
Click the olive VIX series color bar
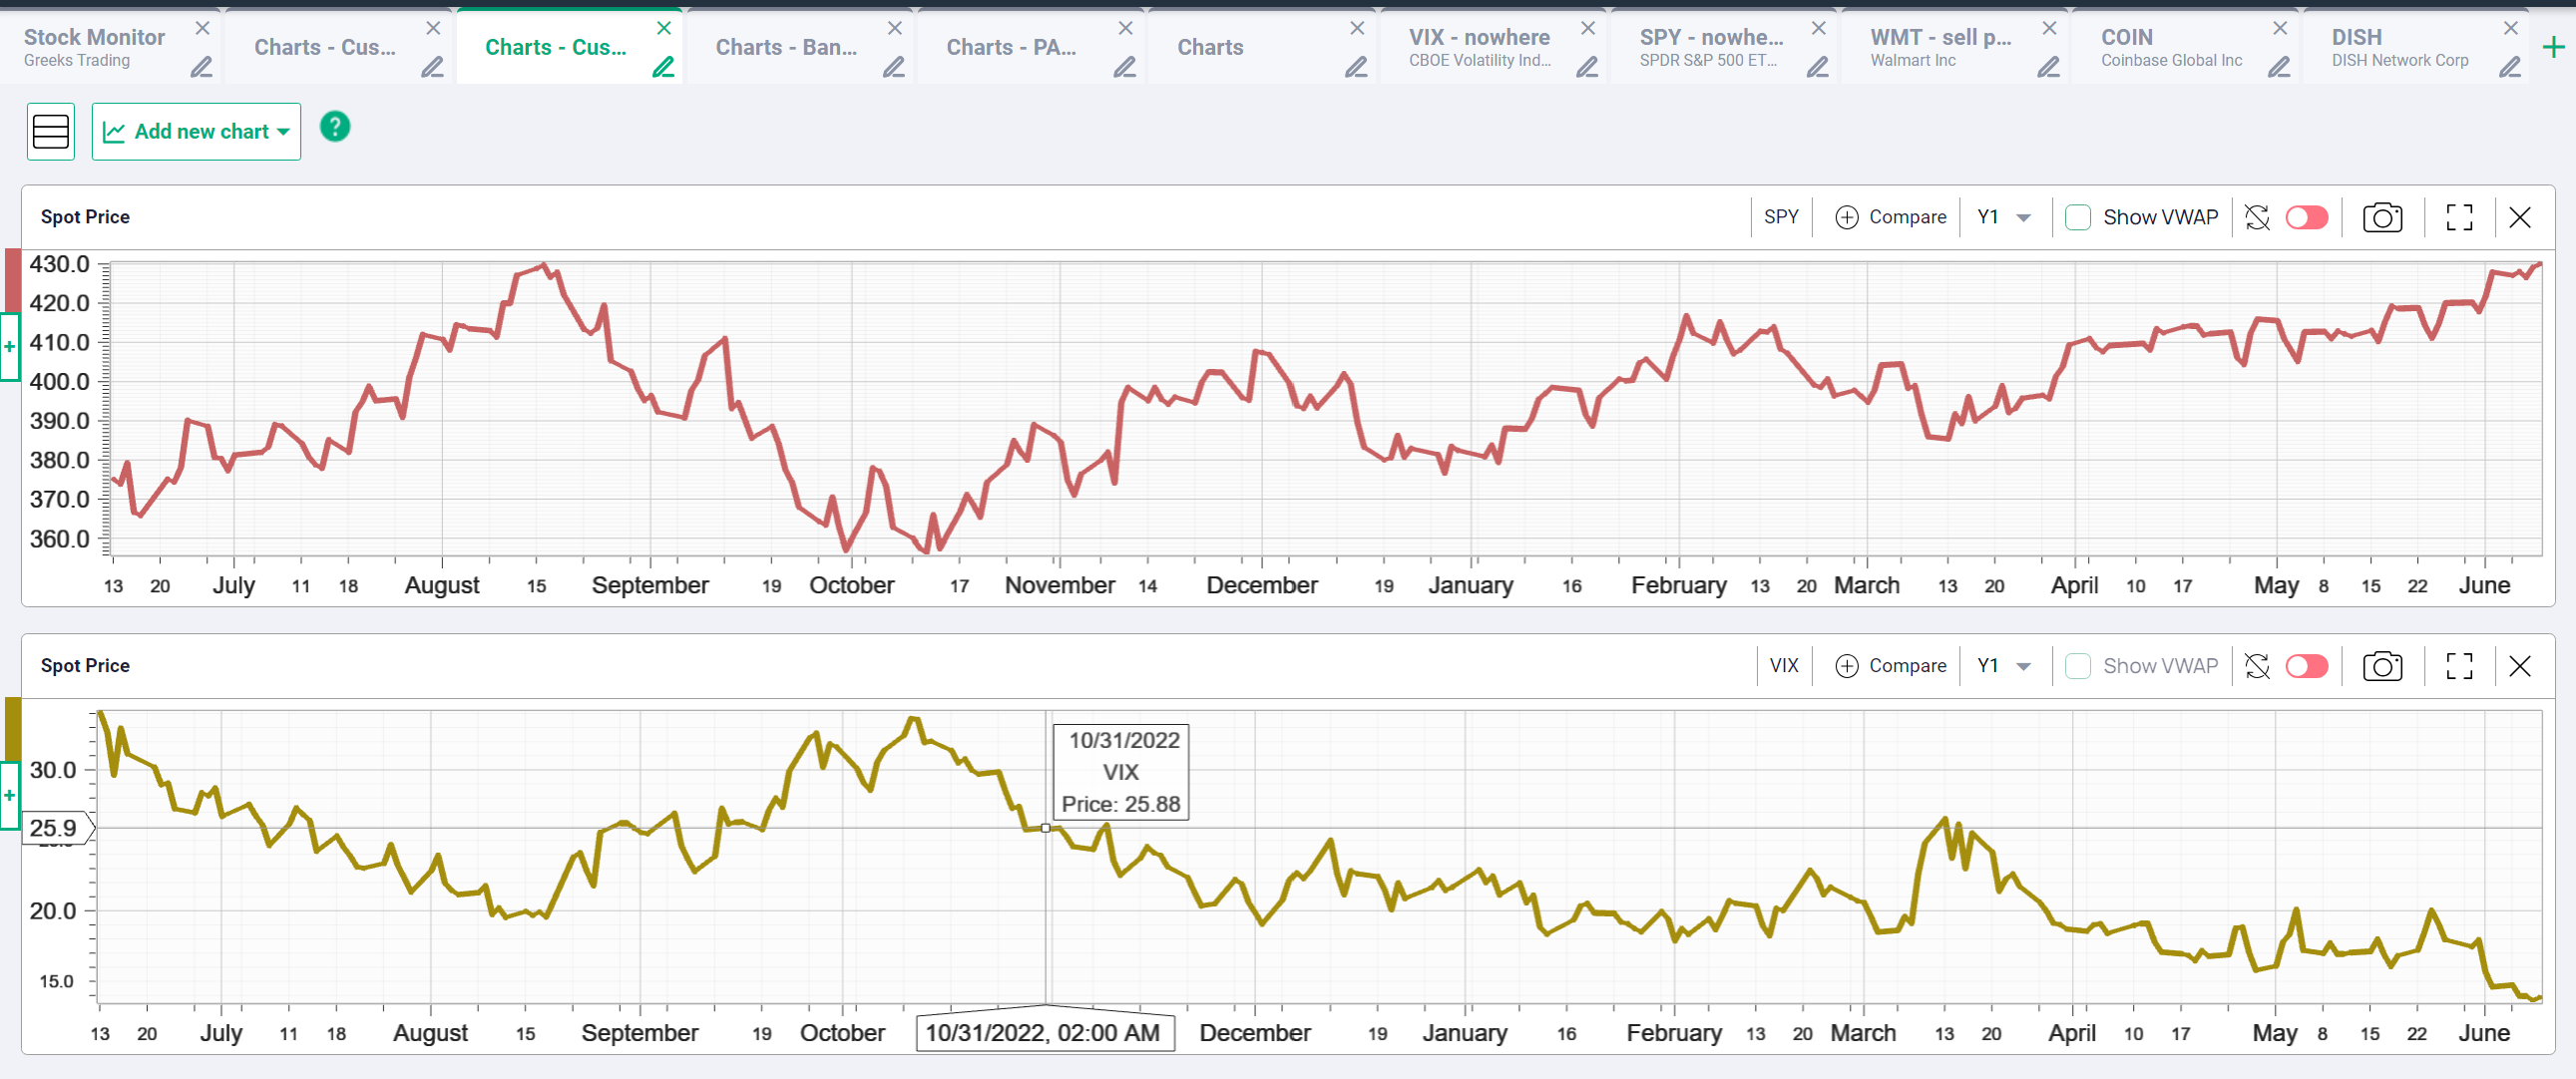(13, 729)
